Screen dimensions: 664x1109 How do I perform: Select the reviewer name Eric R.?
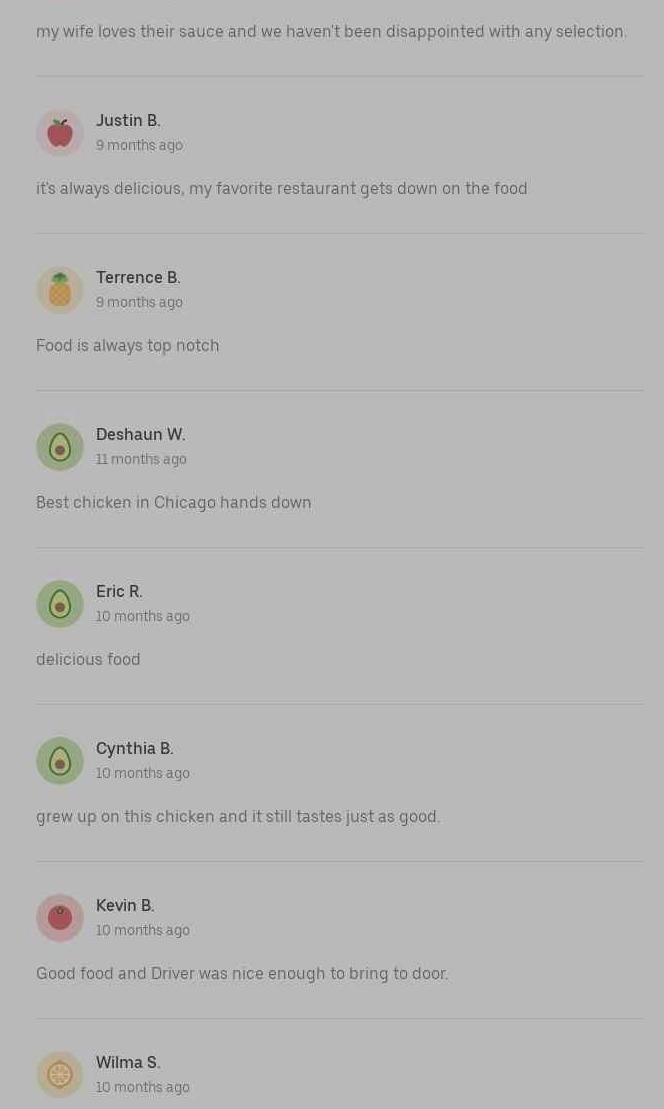click(119, 591)
